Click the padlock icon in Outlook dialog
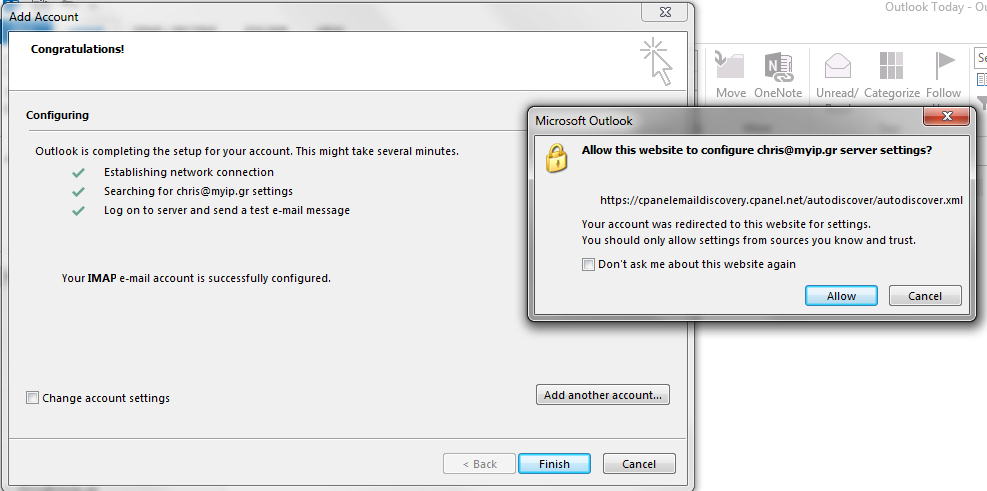Viewport: 987px width, 491px height. coord(554,158)
